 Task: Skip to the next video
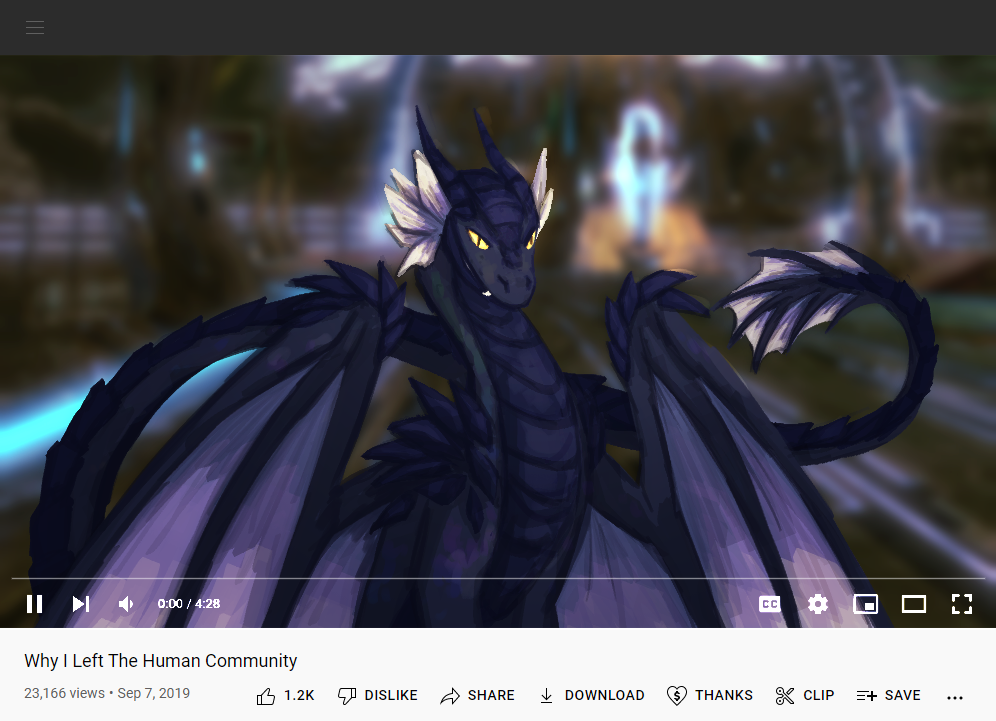81,604
